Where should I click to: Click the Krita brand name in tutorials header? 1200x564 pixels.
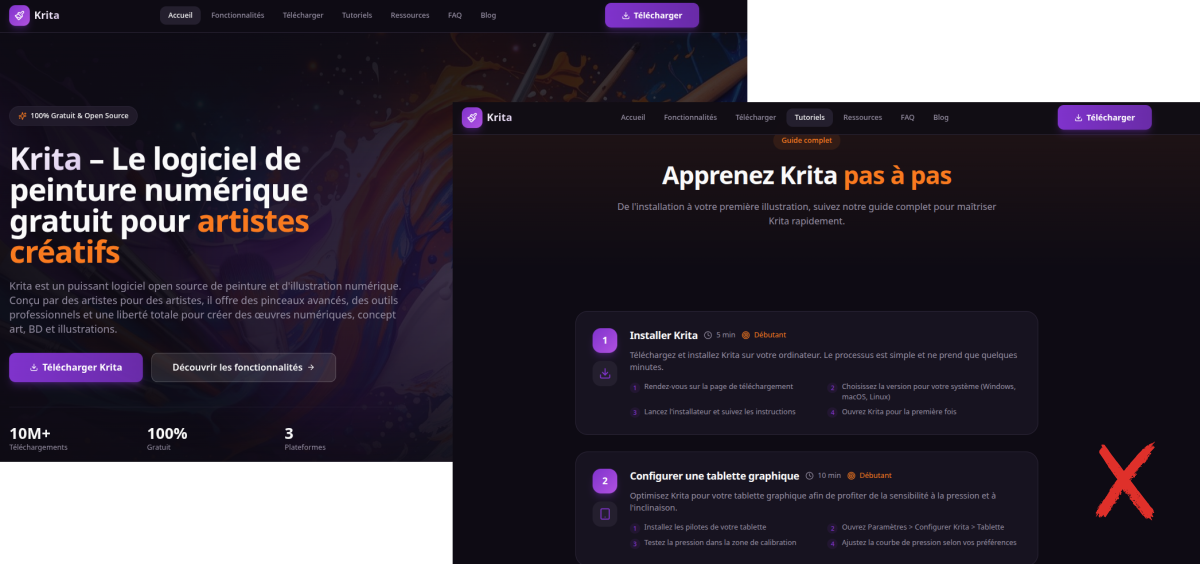tap(500, 117)
